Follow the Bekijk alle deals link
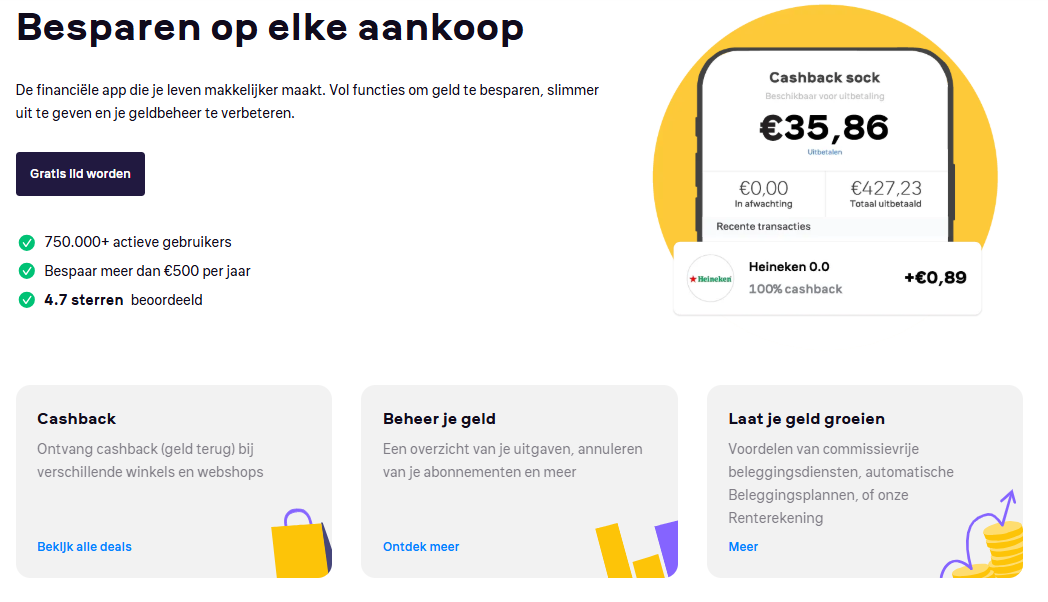The image size is (1048, 602). point(84,546)
